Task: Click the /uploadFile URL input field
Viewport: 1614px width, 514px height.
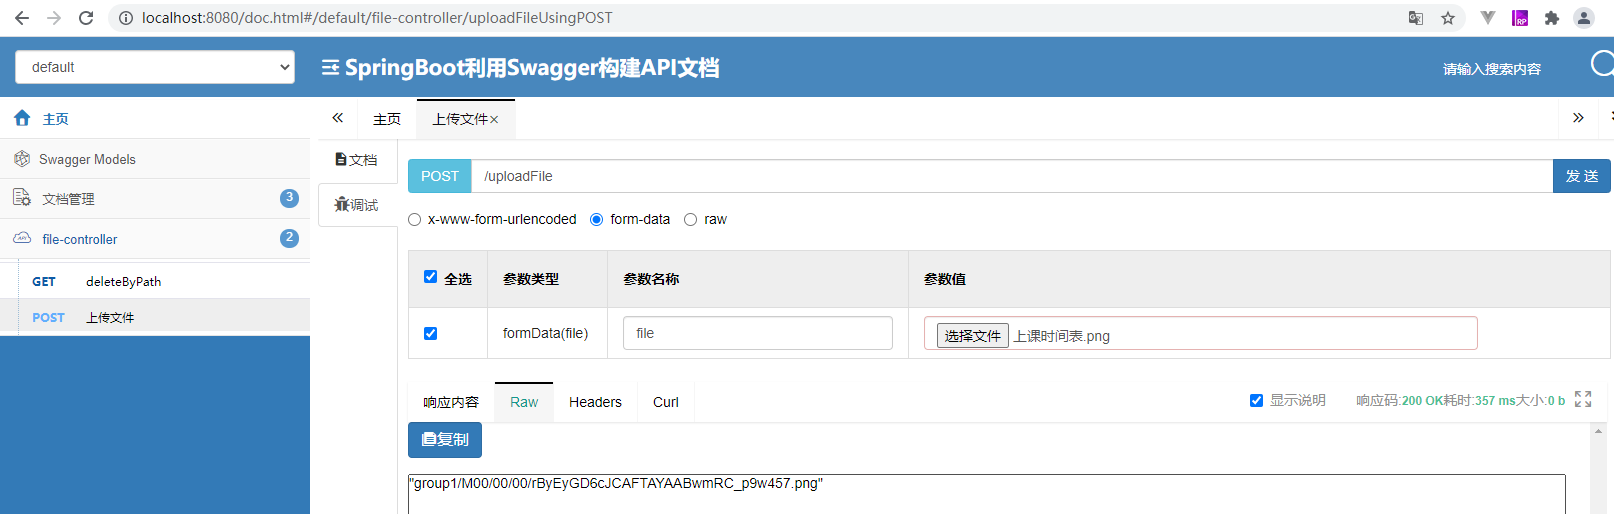Action: tap(1012, 176)
